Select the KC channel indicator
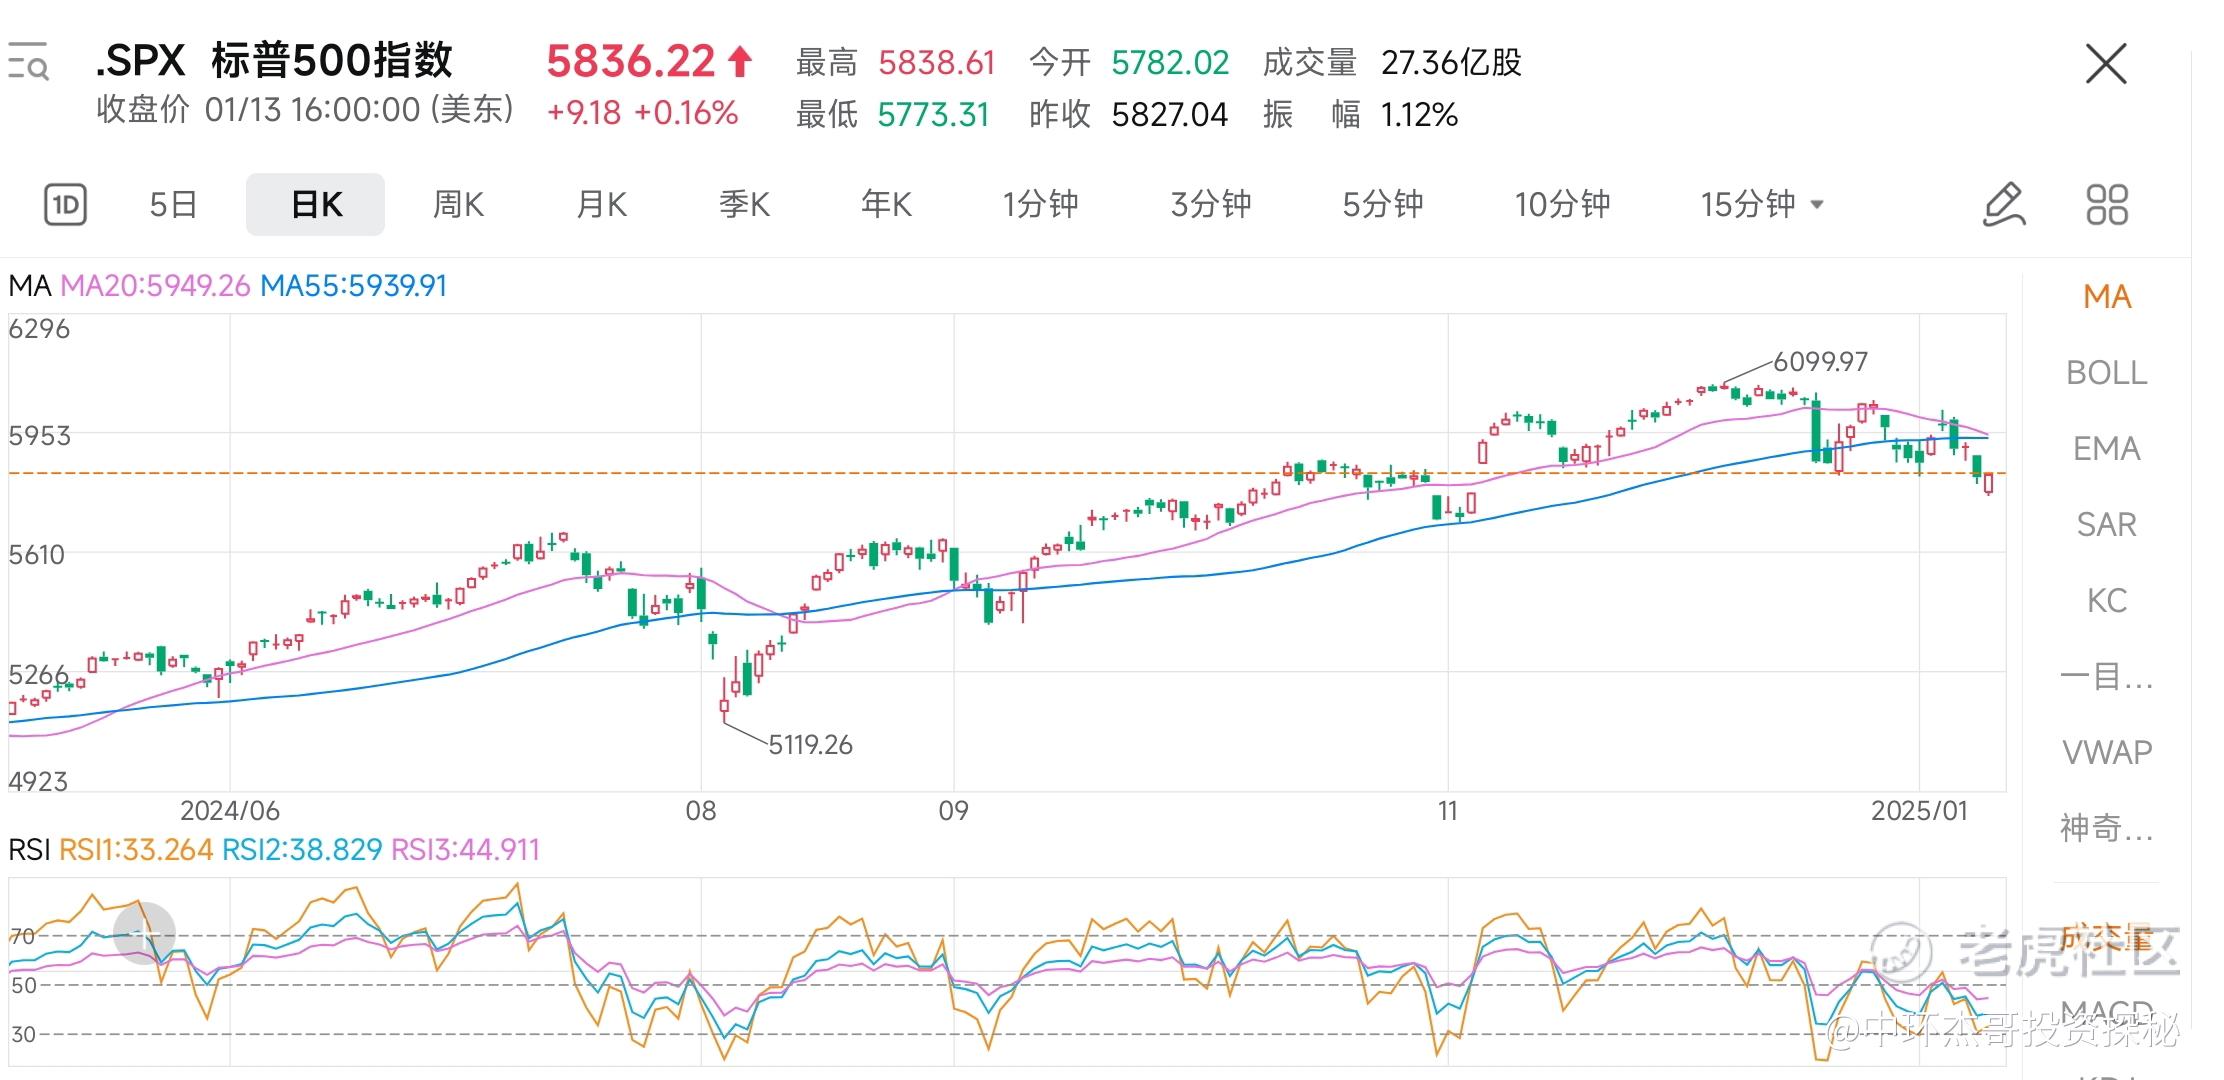 click(x=2106, y=601)
